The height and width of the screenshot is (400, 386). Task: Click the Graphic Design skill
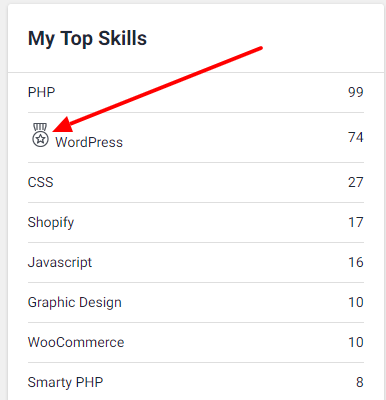pos(75,303)
